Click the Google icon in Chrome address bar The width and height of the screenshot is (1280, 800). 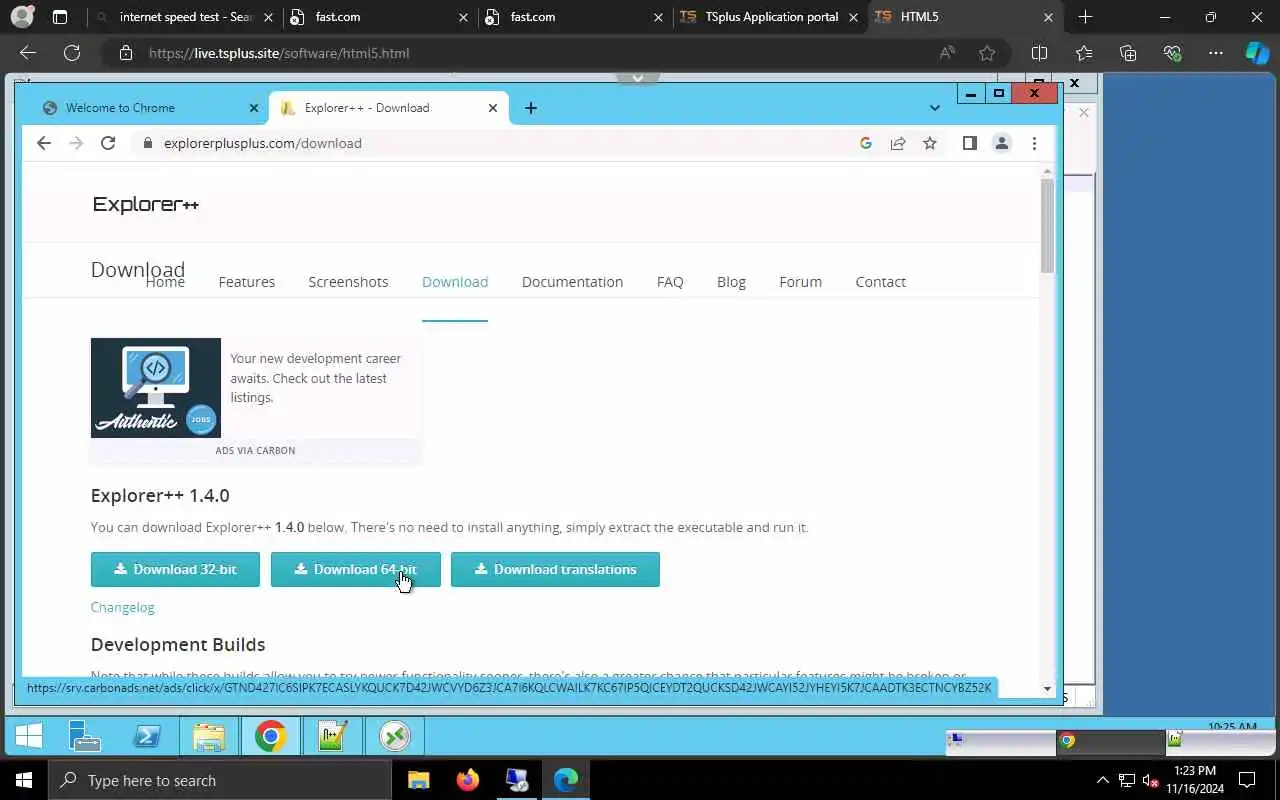(866, 143)
